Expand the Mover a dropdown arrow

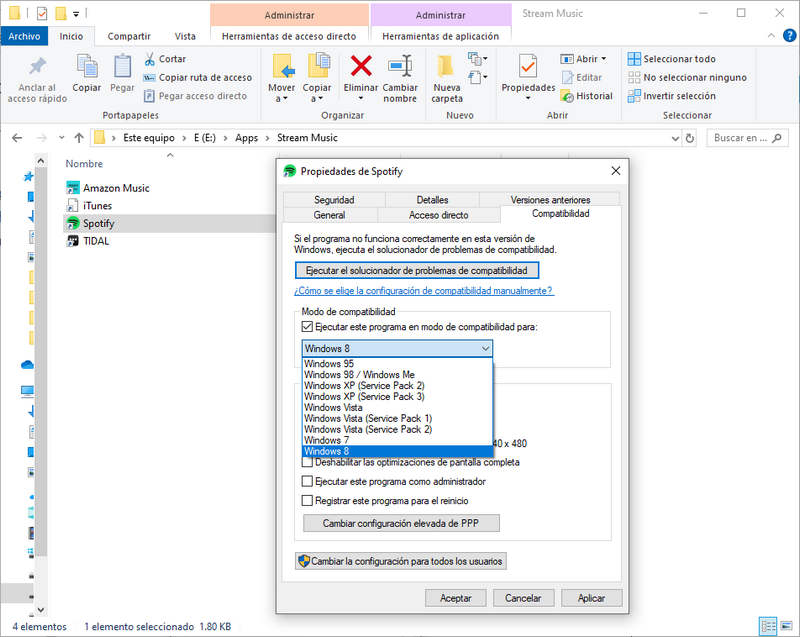[282, 99]
